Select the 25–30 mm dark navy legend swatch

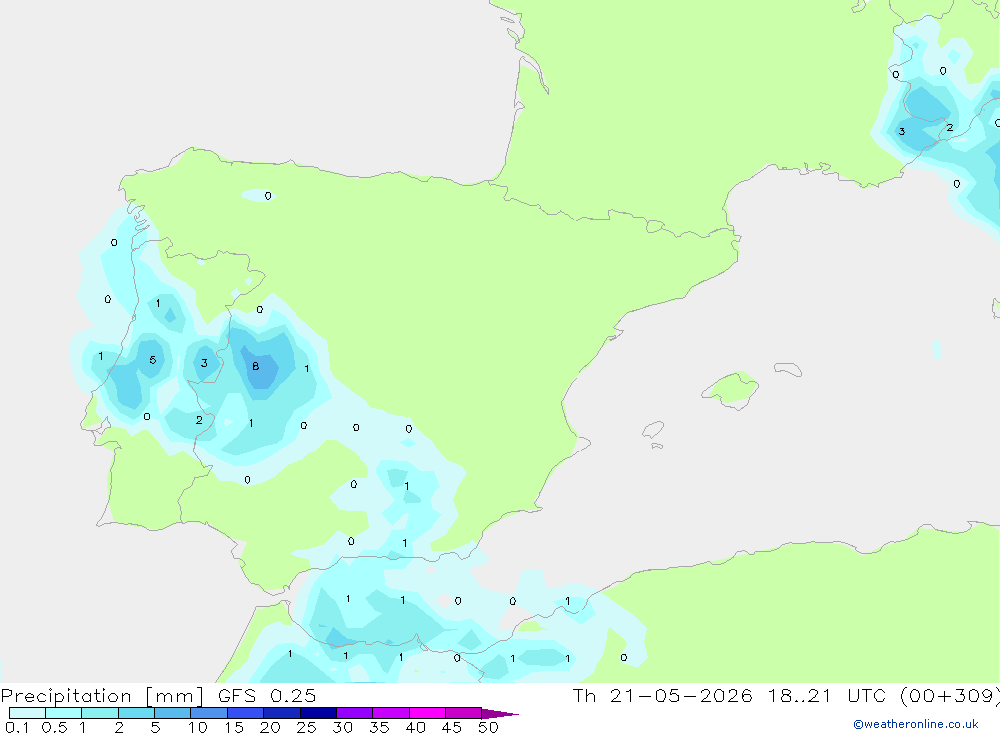click(318, 713)
